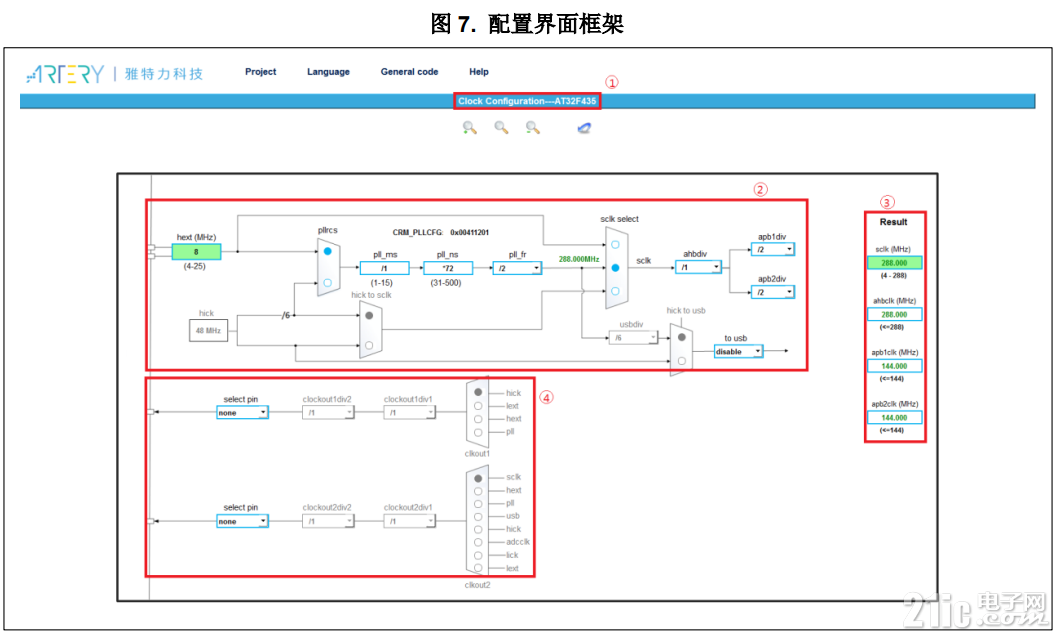
Task: Select the middle sclk select radio (PLL)
Action: pos(615,268)
